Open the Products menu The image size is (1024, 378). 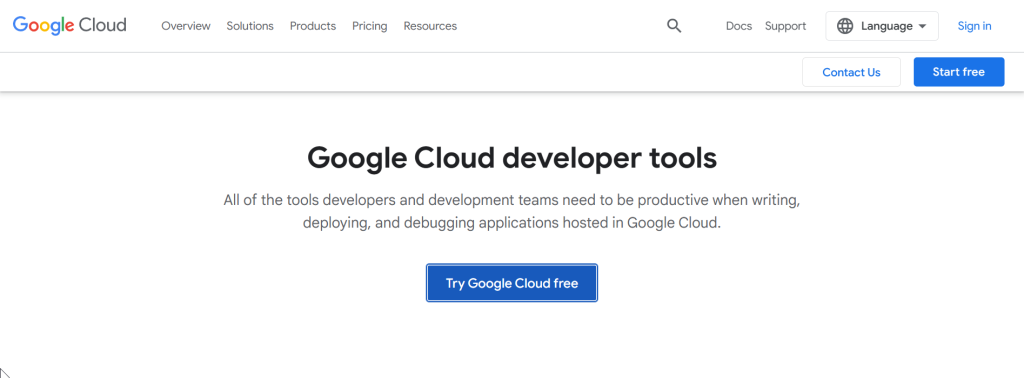(x=313, y=26)
